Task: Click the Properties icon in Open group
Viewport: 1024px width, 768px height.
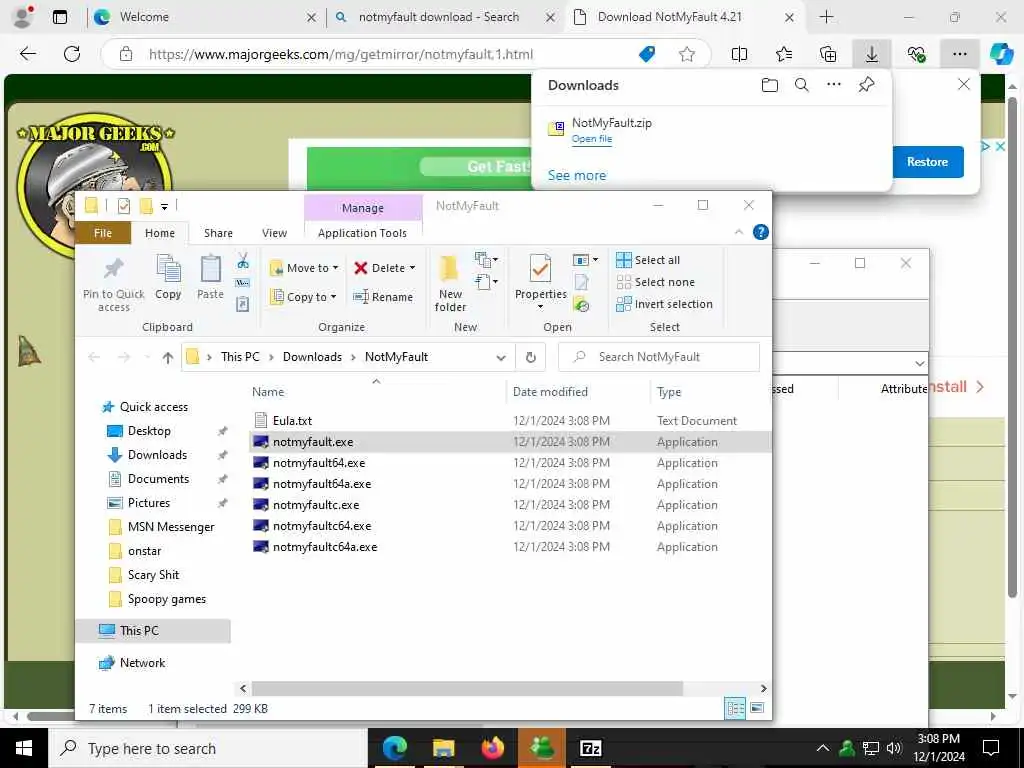Action: 540,269
